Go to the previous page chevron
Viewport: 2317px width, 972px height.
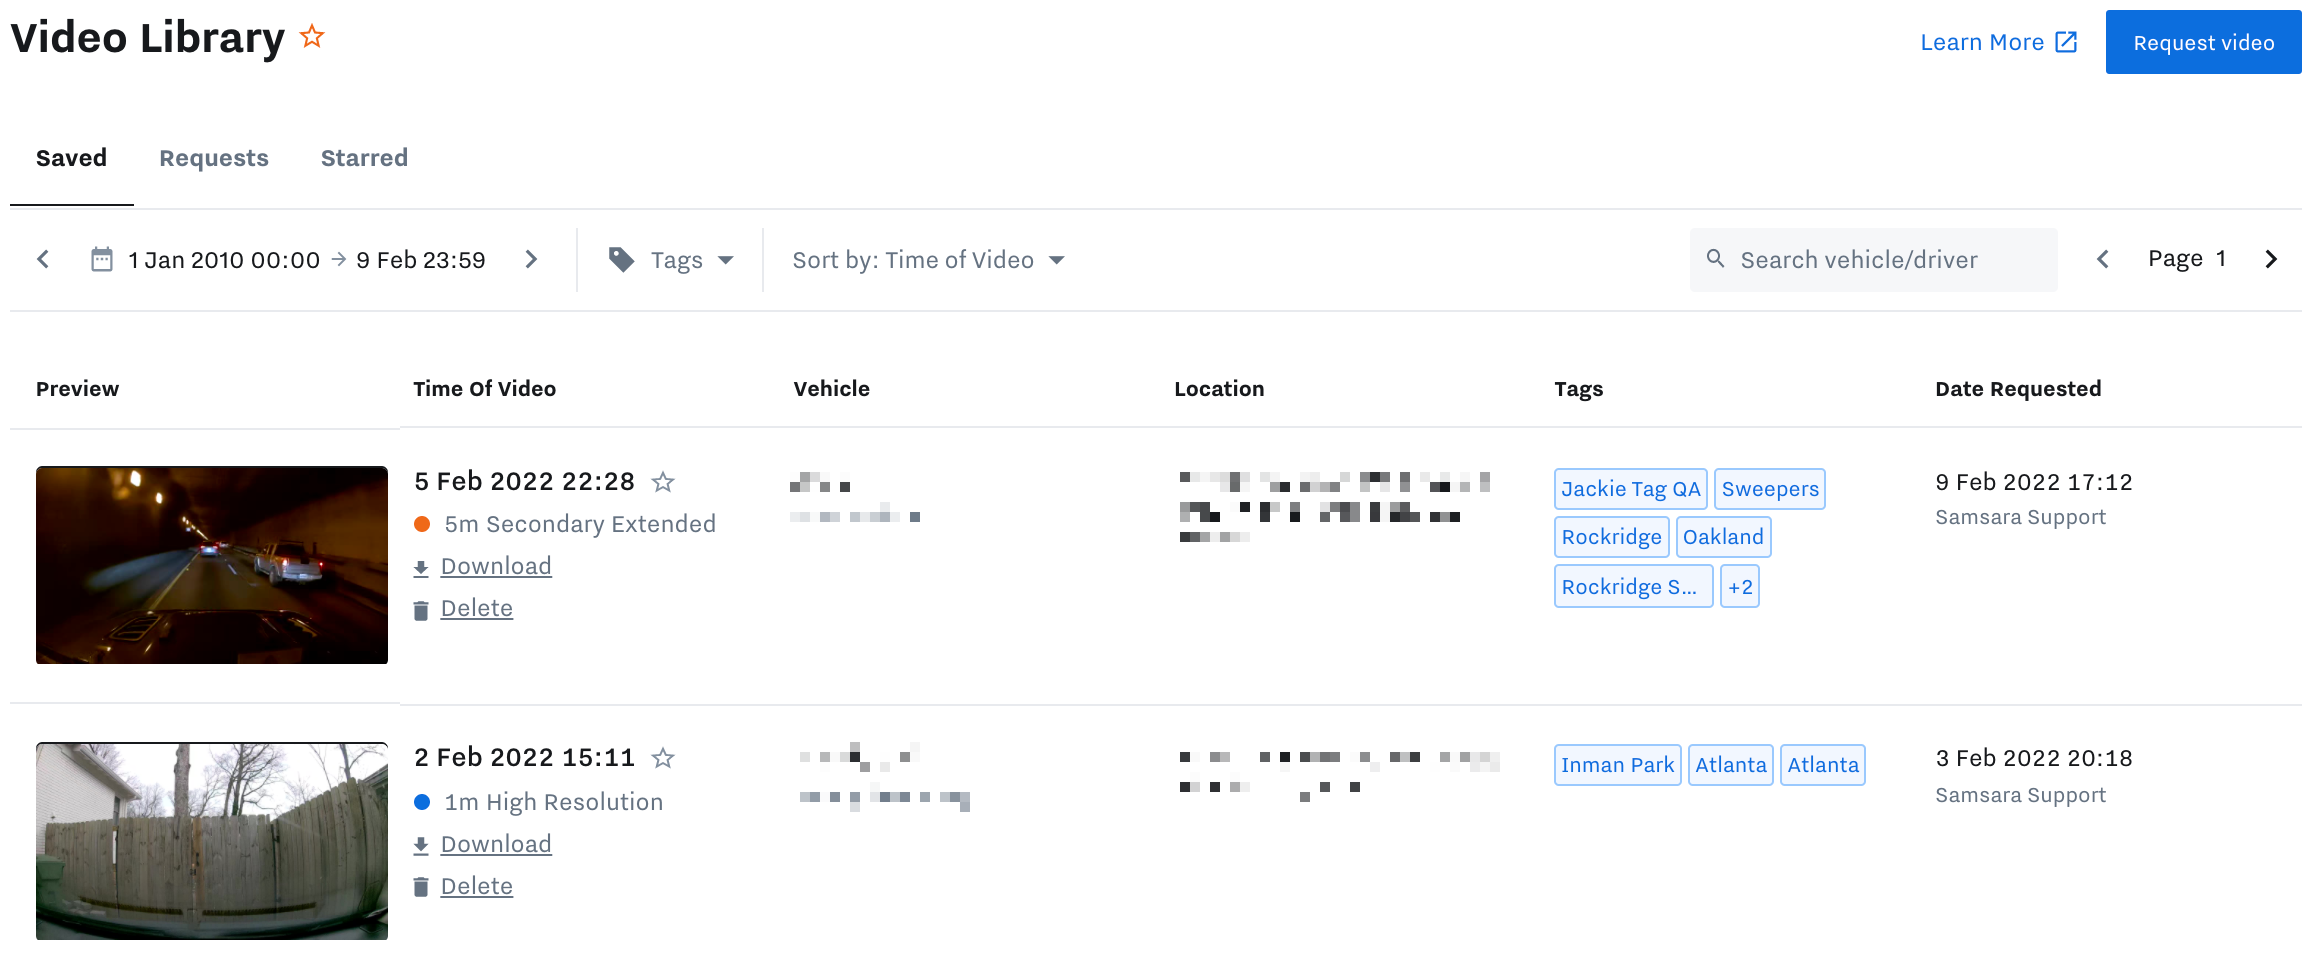[2103, 260]
